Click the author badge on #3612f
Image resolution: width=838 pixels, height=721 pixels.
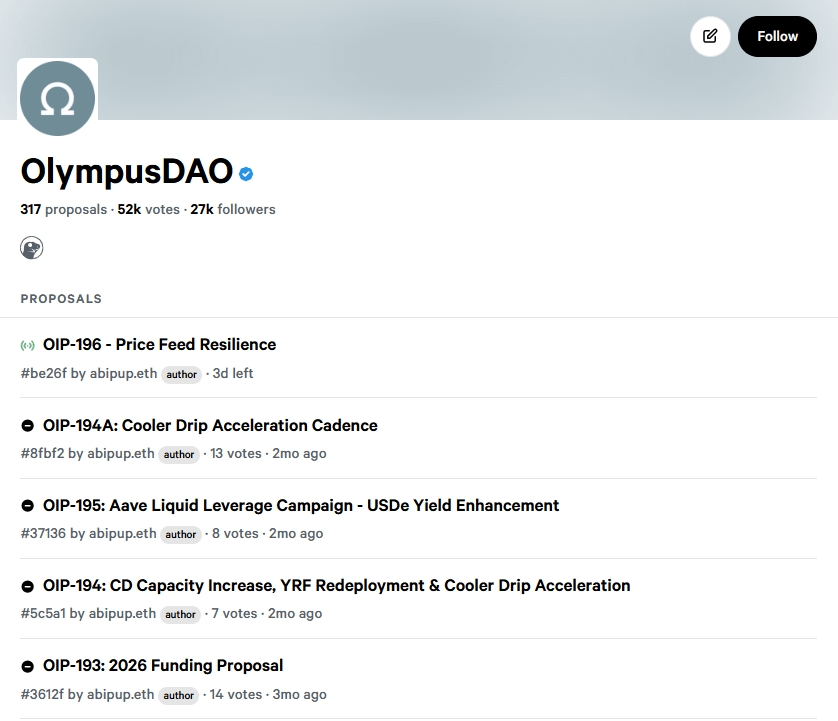point(179,696)
